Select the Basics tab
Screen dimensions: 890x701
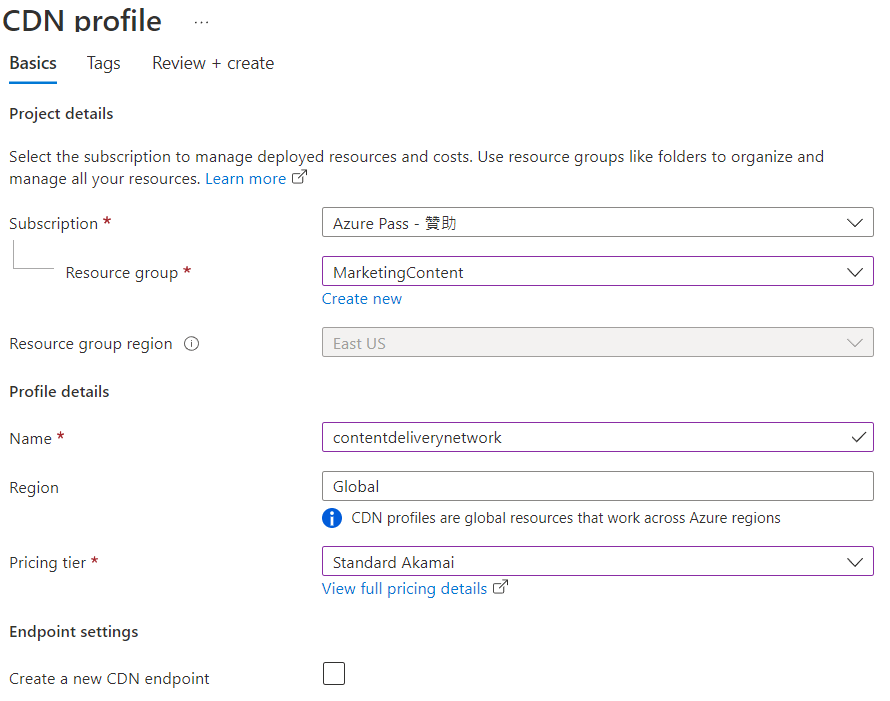pos(33,63)
